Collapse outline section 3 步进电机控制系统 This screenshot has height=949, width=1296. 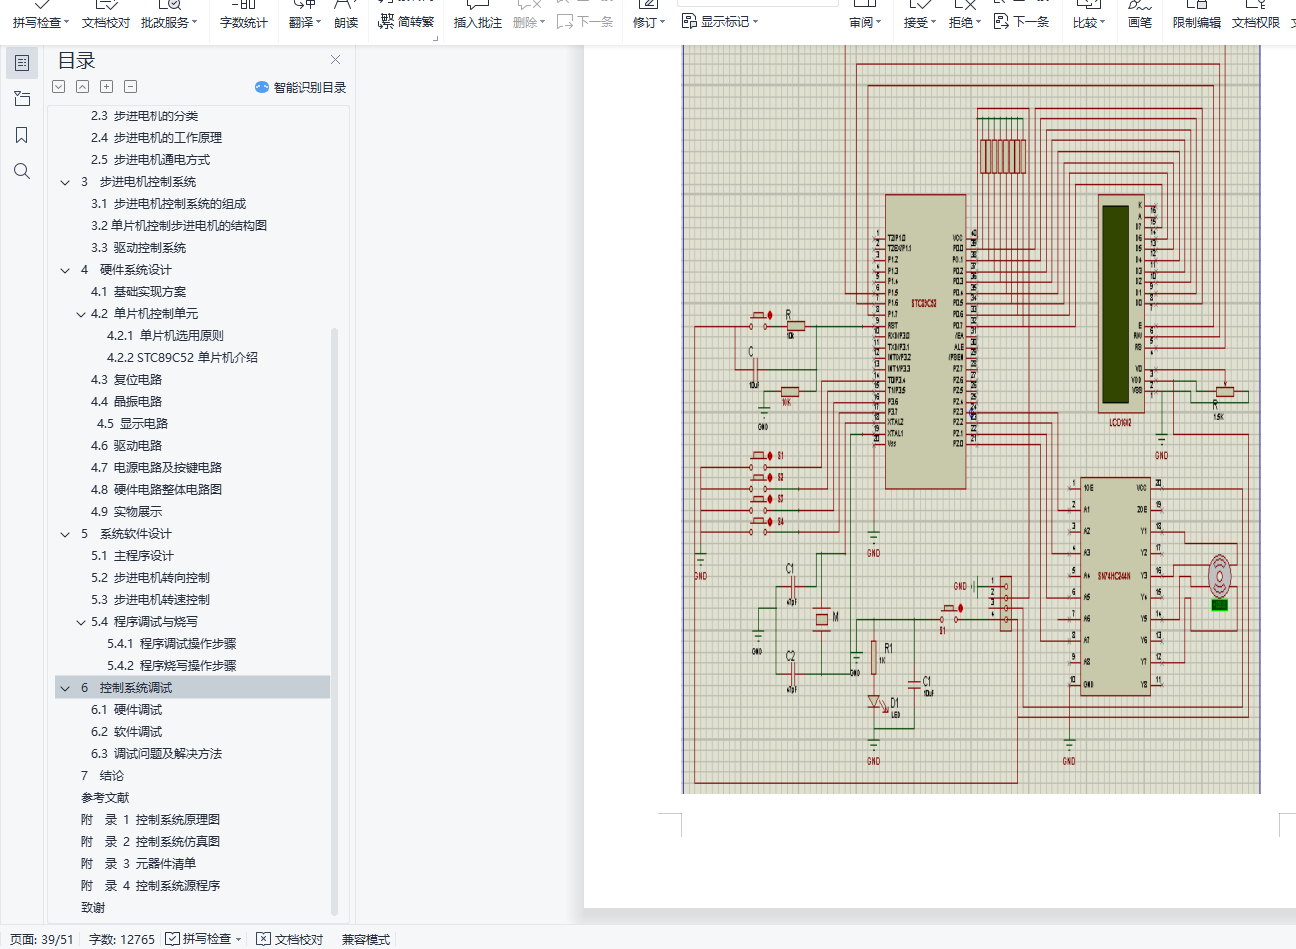point(65,182)
